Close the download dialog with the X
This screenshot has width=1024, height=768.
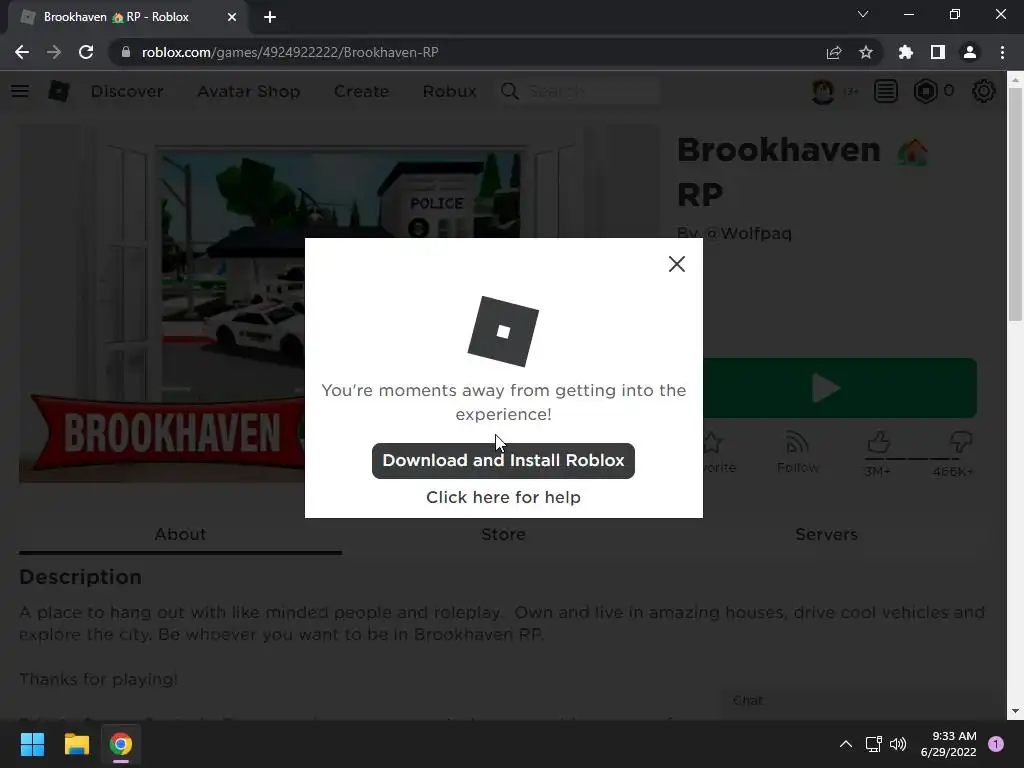(x=677, y=264)
